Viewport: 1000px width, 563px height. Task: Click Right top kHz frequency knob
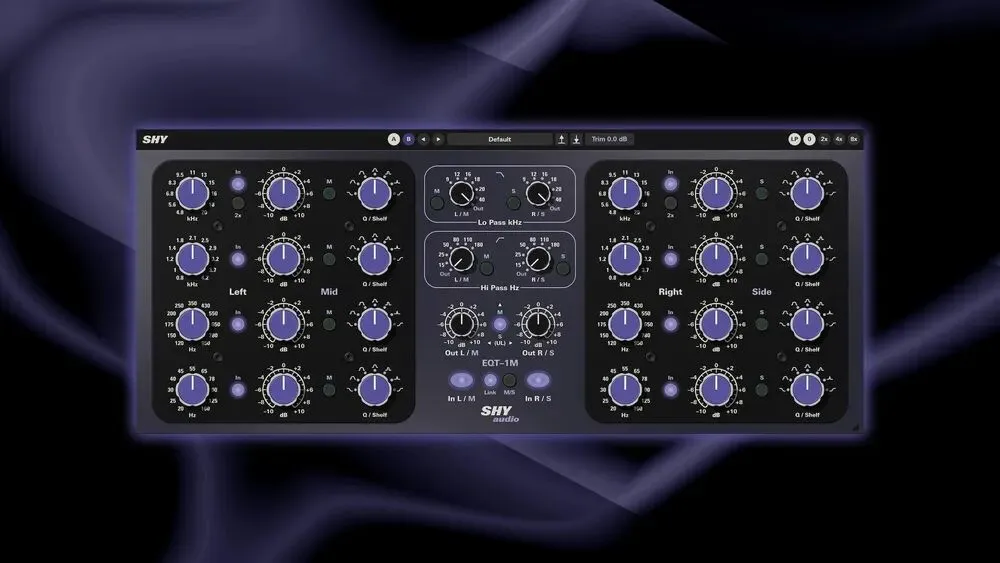pos(624,194)
